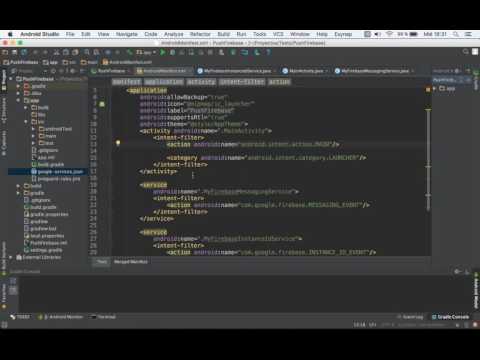Select settings.gradle in project tree
The width and height of the screenshot is (480, 360).
pyautogui.click(x=43, y=250)
